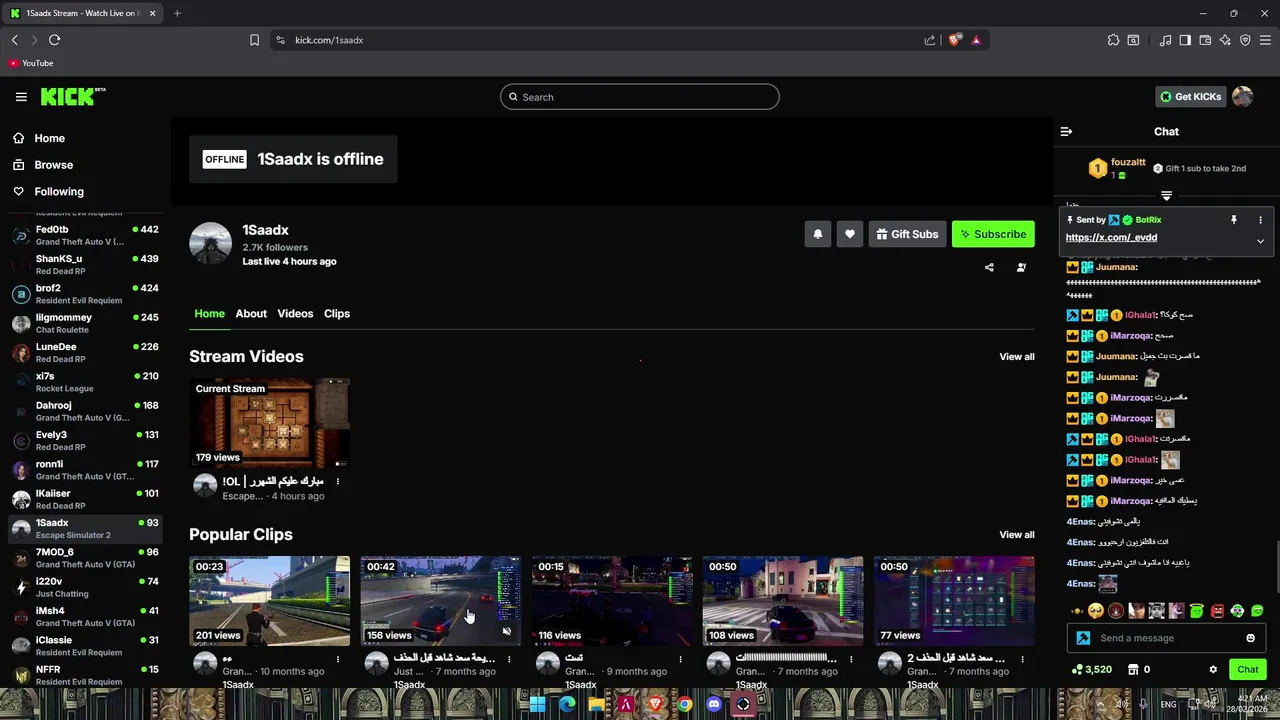Viewport: 1280px width, 720px height.
Task: Toggle the browser sidebar panel icon
Action: pos(1185,40)
